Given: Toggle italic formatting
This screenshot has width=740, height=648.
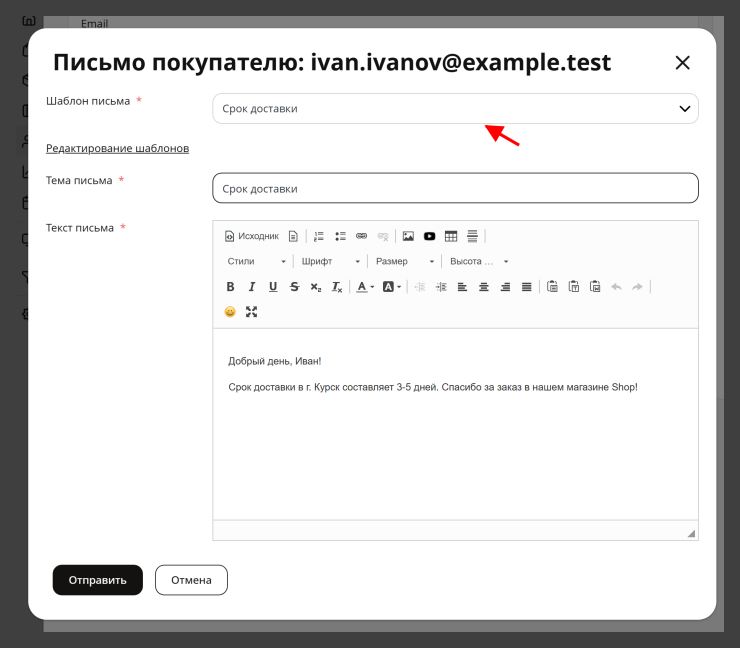Looking at the screenshot, I should (252, 286).
